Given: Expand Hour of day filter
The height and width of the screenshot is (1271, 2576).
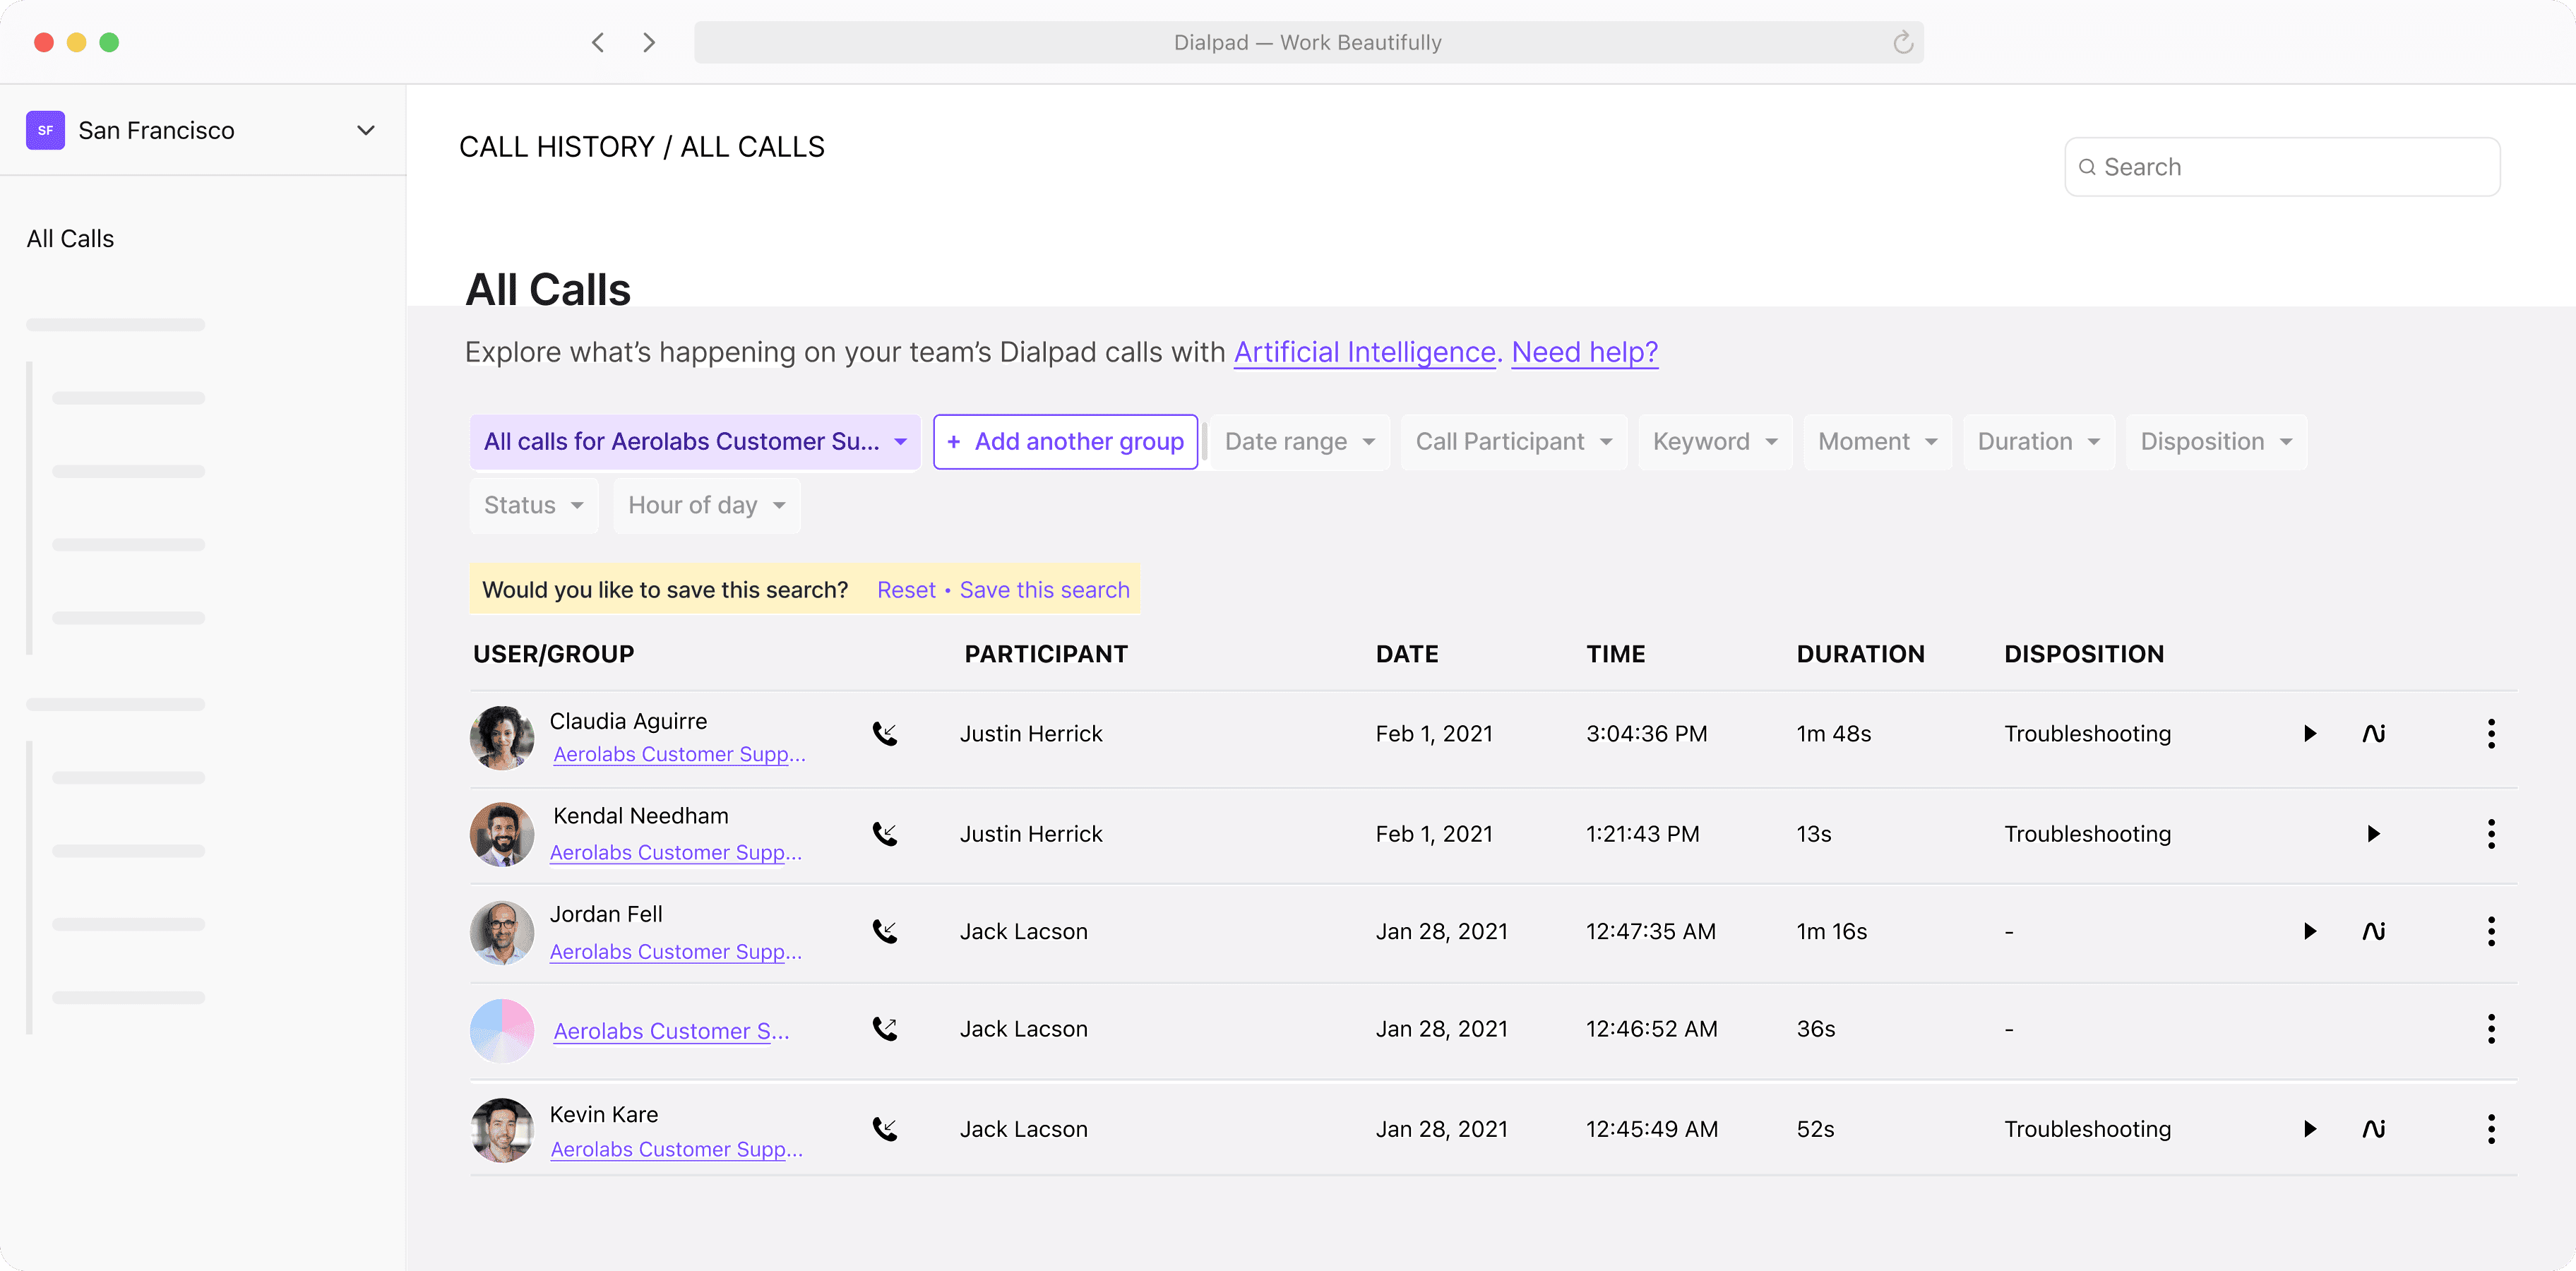Looking at the screenshot, I should (706, 506).
